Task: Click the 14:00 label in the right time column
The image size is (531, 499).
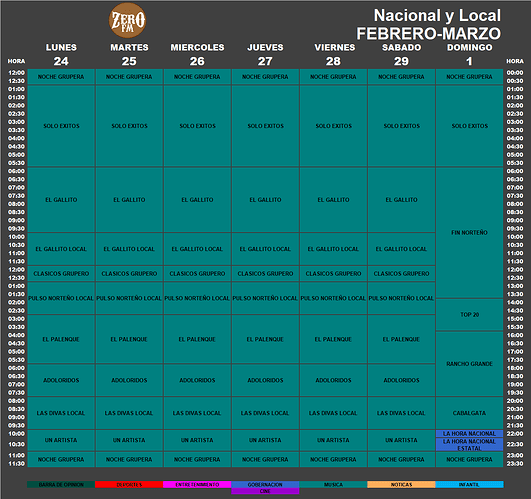Action: tap(515, 302)
